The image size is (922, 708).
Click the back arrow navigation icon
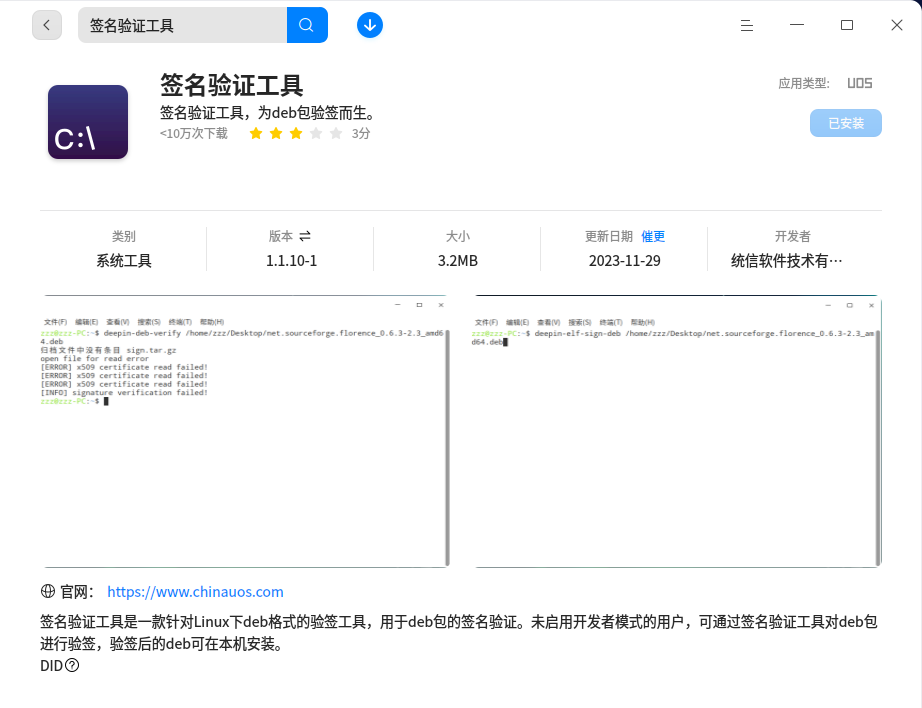[x=47, y=24]
